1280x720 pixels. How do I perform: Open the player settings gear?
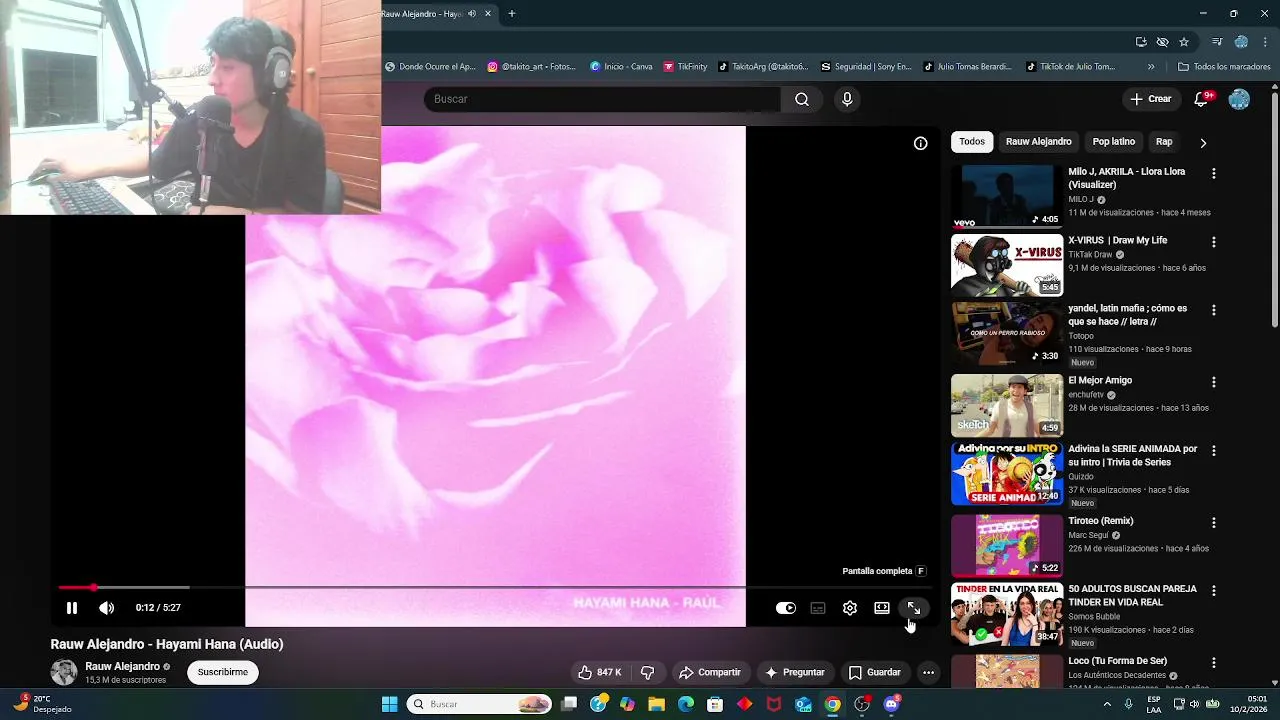point(850,608)
